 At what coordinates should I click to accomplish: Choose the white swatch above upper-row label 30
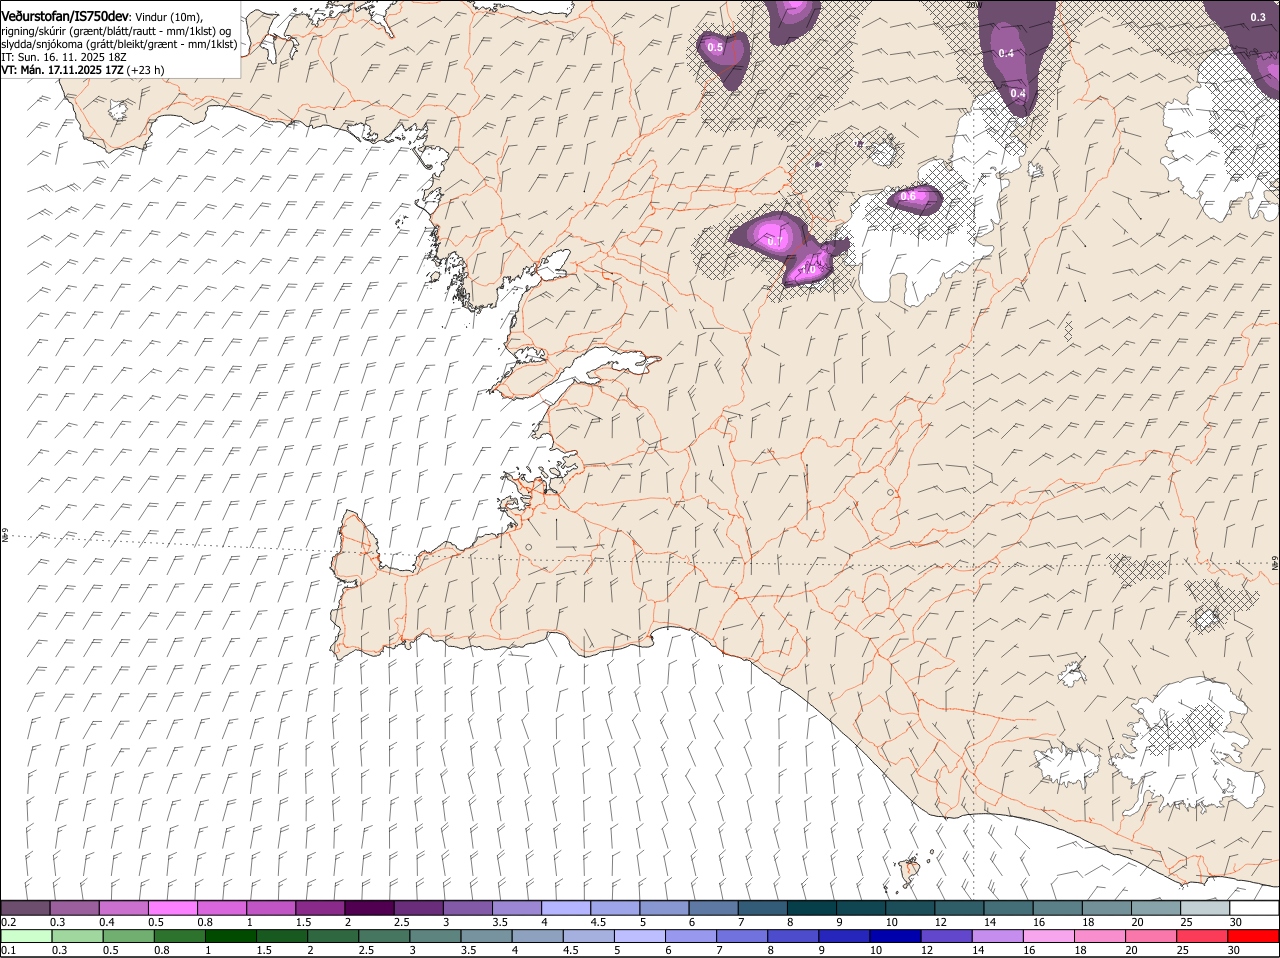(x=1254, y=908)
